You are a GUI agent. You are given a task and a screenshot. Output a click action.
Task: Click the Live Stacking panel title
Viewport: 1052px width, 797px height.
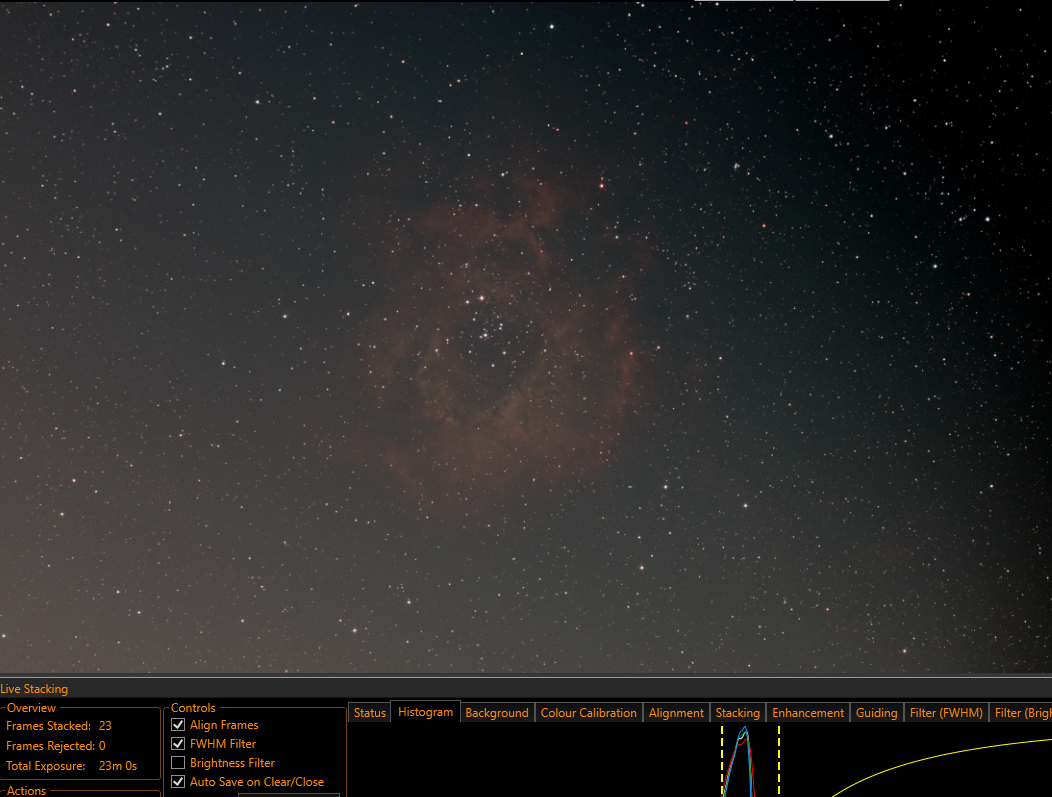coord(34,689)
